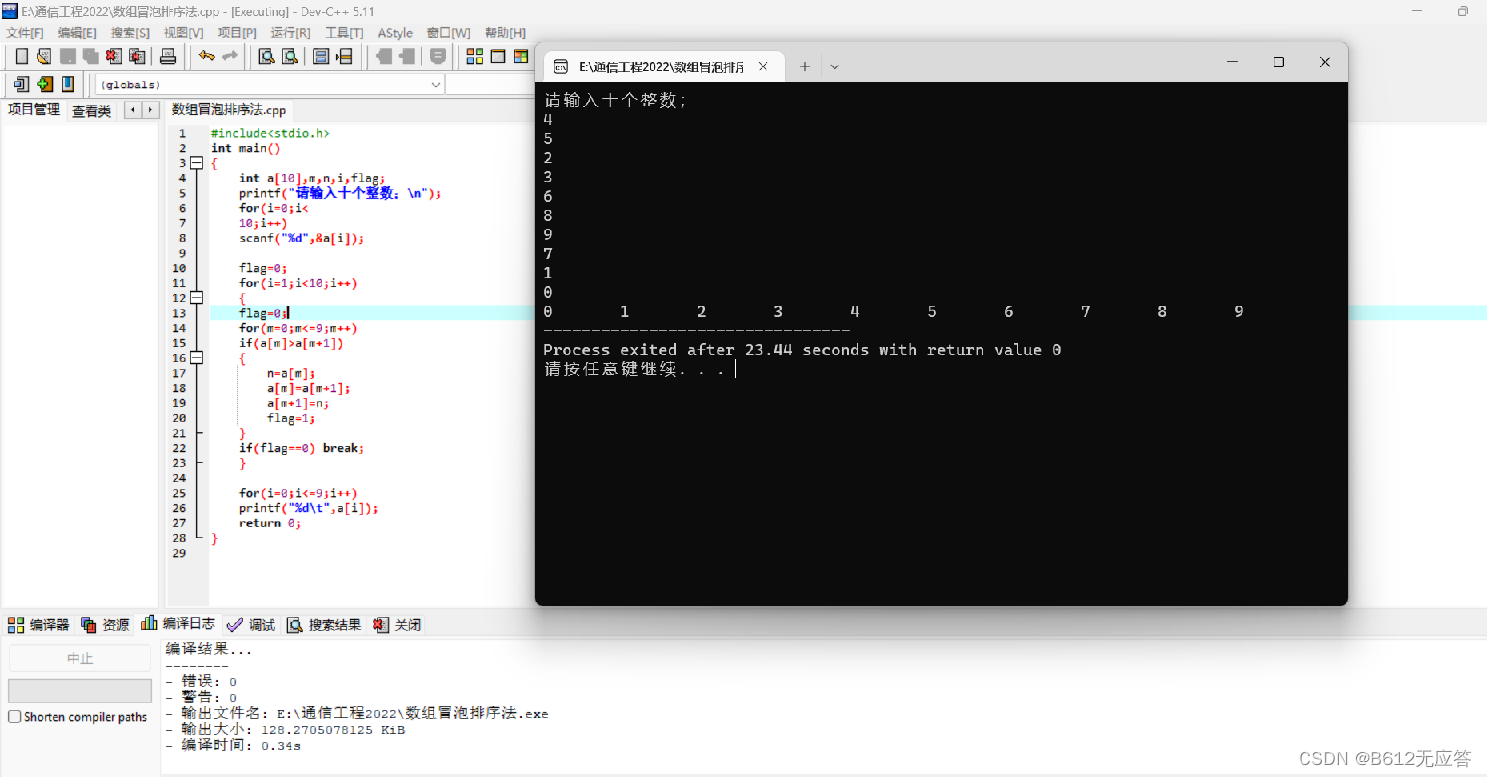Open the console tab list chevron
Viewport: 1487px width, 777px height.
[835, 67]
